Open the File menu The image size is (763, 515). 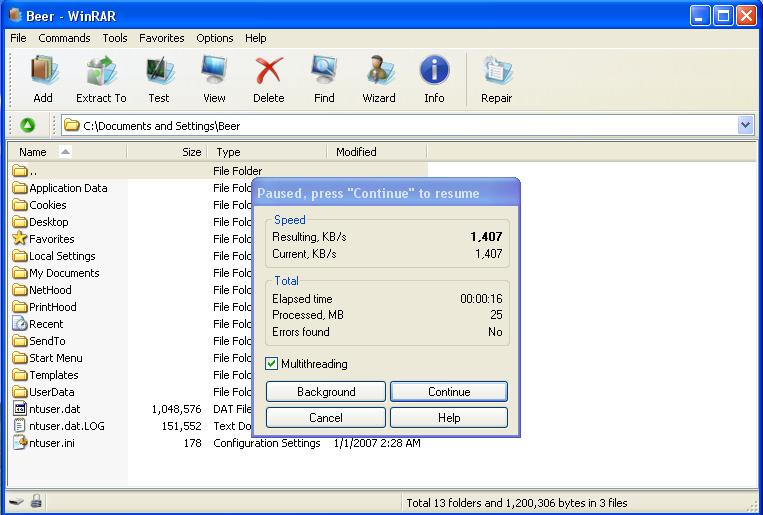(x=18, y=38)
